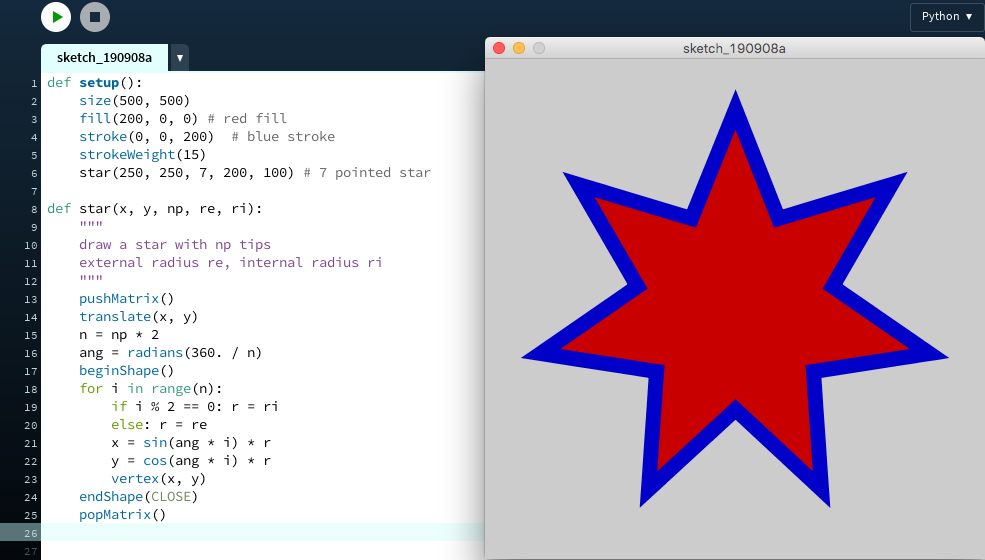Run the sketch with the play button

56,16
